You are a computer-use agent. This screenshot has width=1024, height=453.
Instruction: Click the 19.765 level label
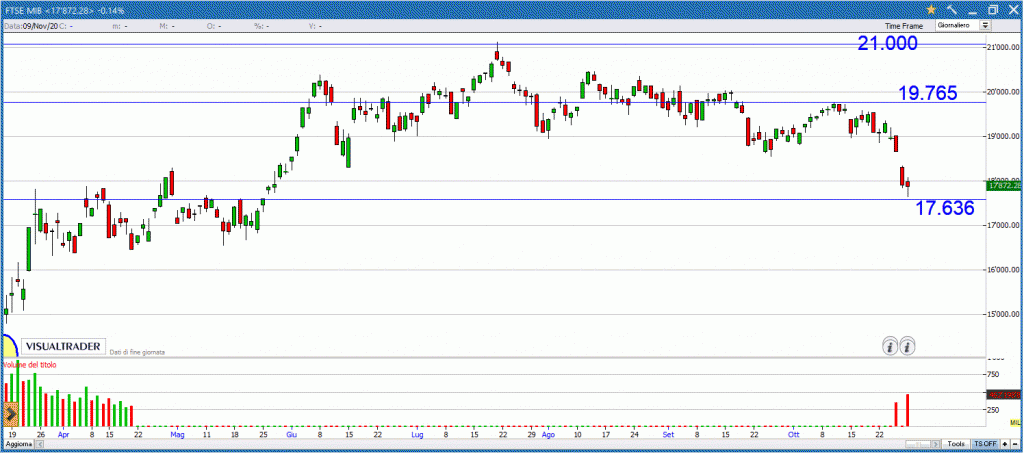pos(928,93)
